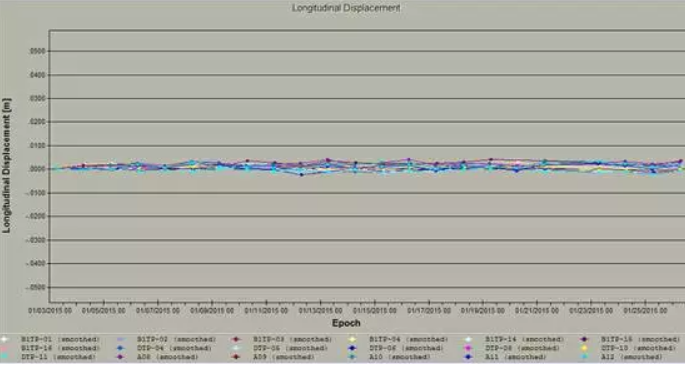Screen dimensions: 685x366
Task: Click the .0500 value on the vertical axis
Action: (37, 52)
